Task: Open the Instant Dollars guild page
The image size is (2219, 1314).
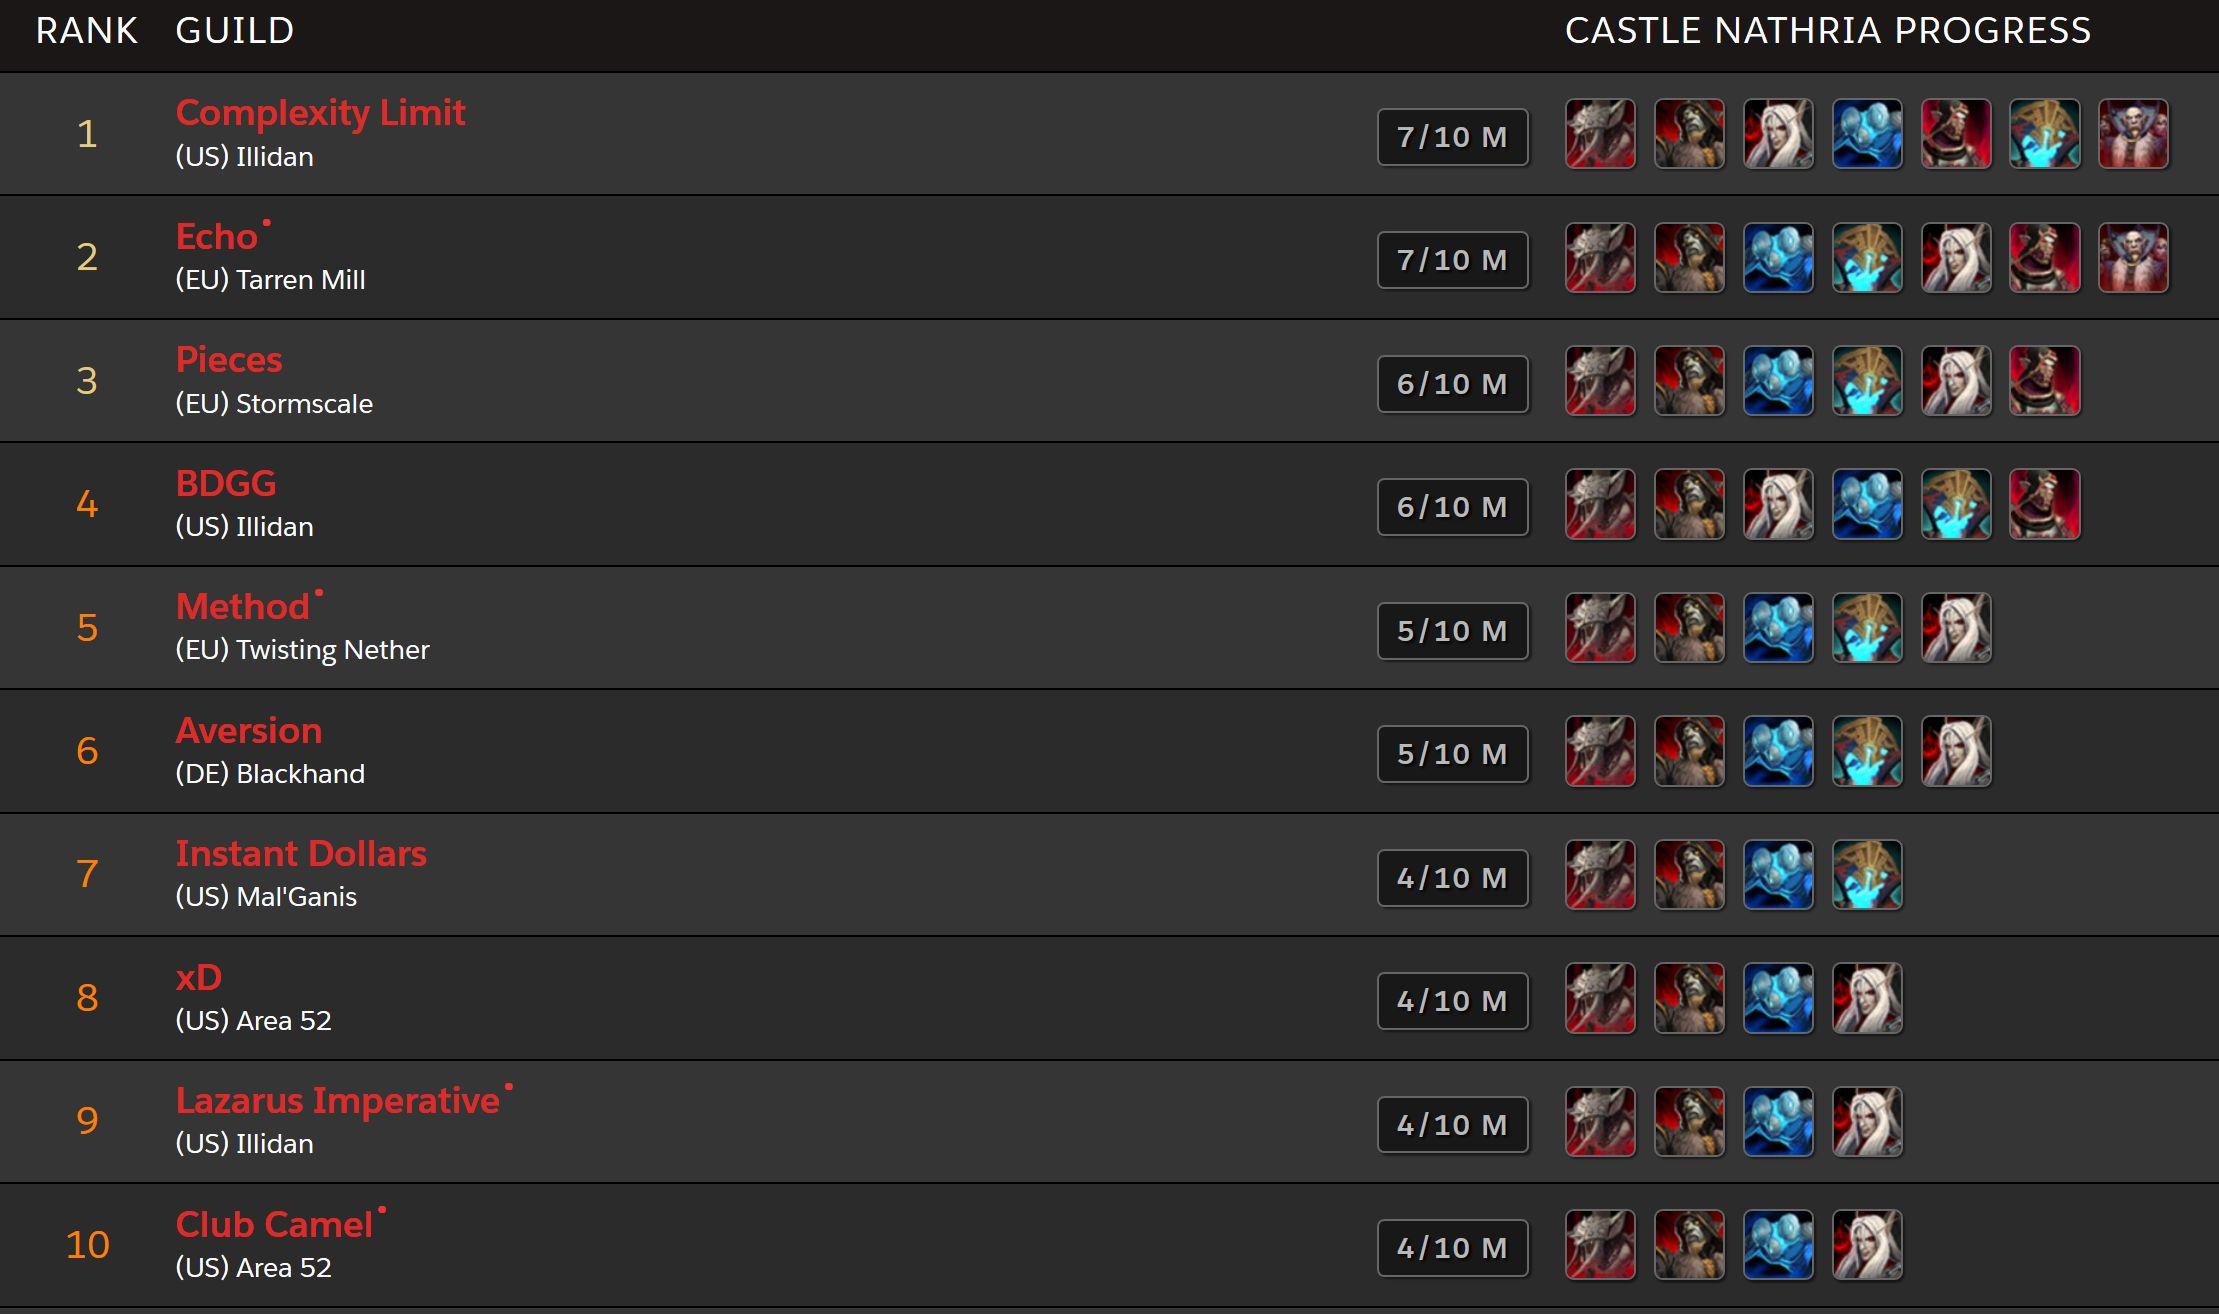Action: [301, 854]
